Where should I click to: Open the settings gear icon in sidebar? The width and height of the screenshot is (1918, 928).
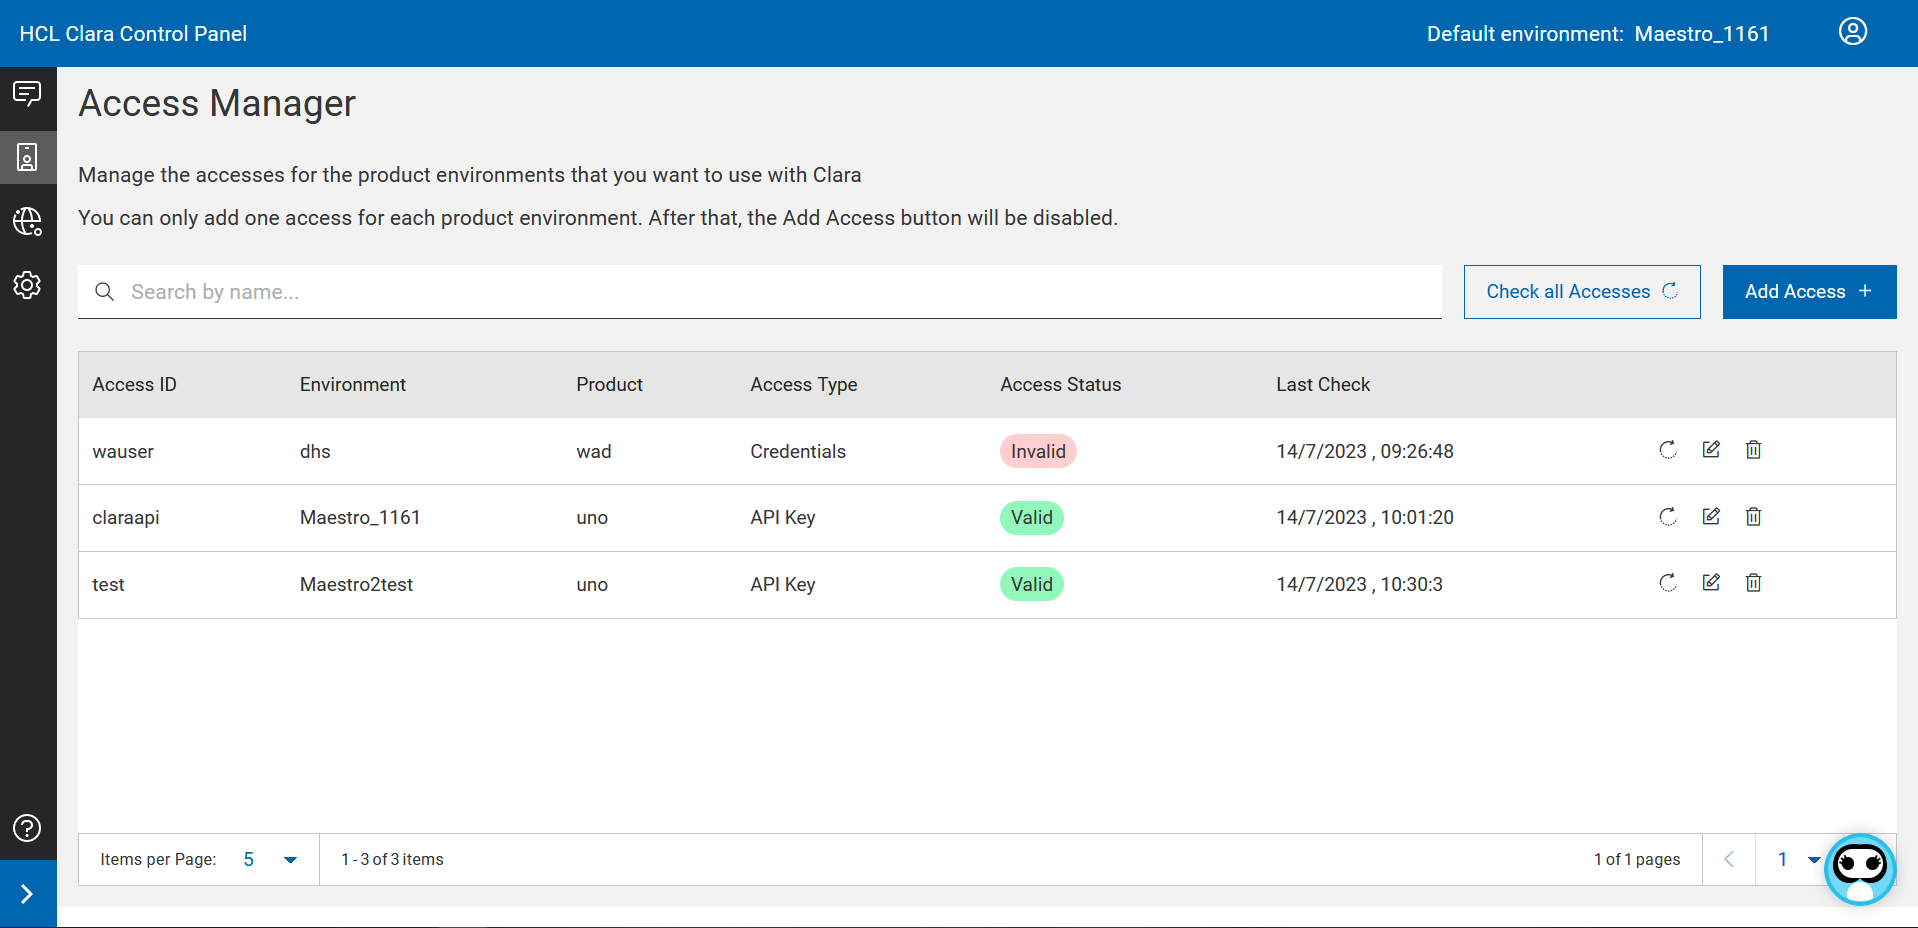coord(27,285)
